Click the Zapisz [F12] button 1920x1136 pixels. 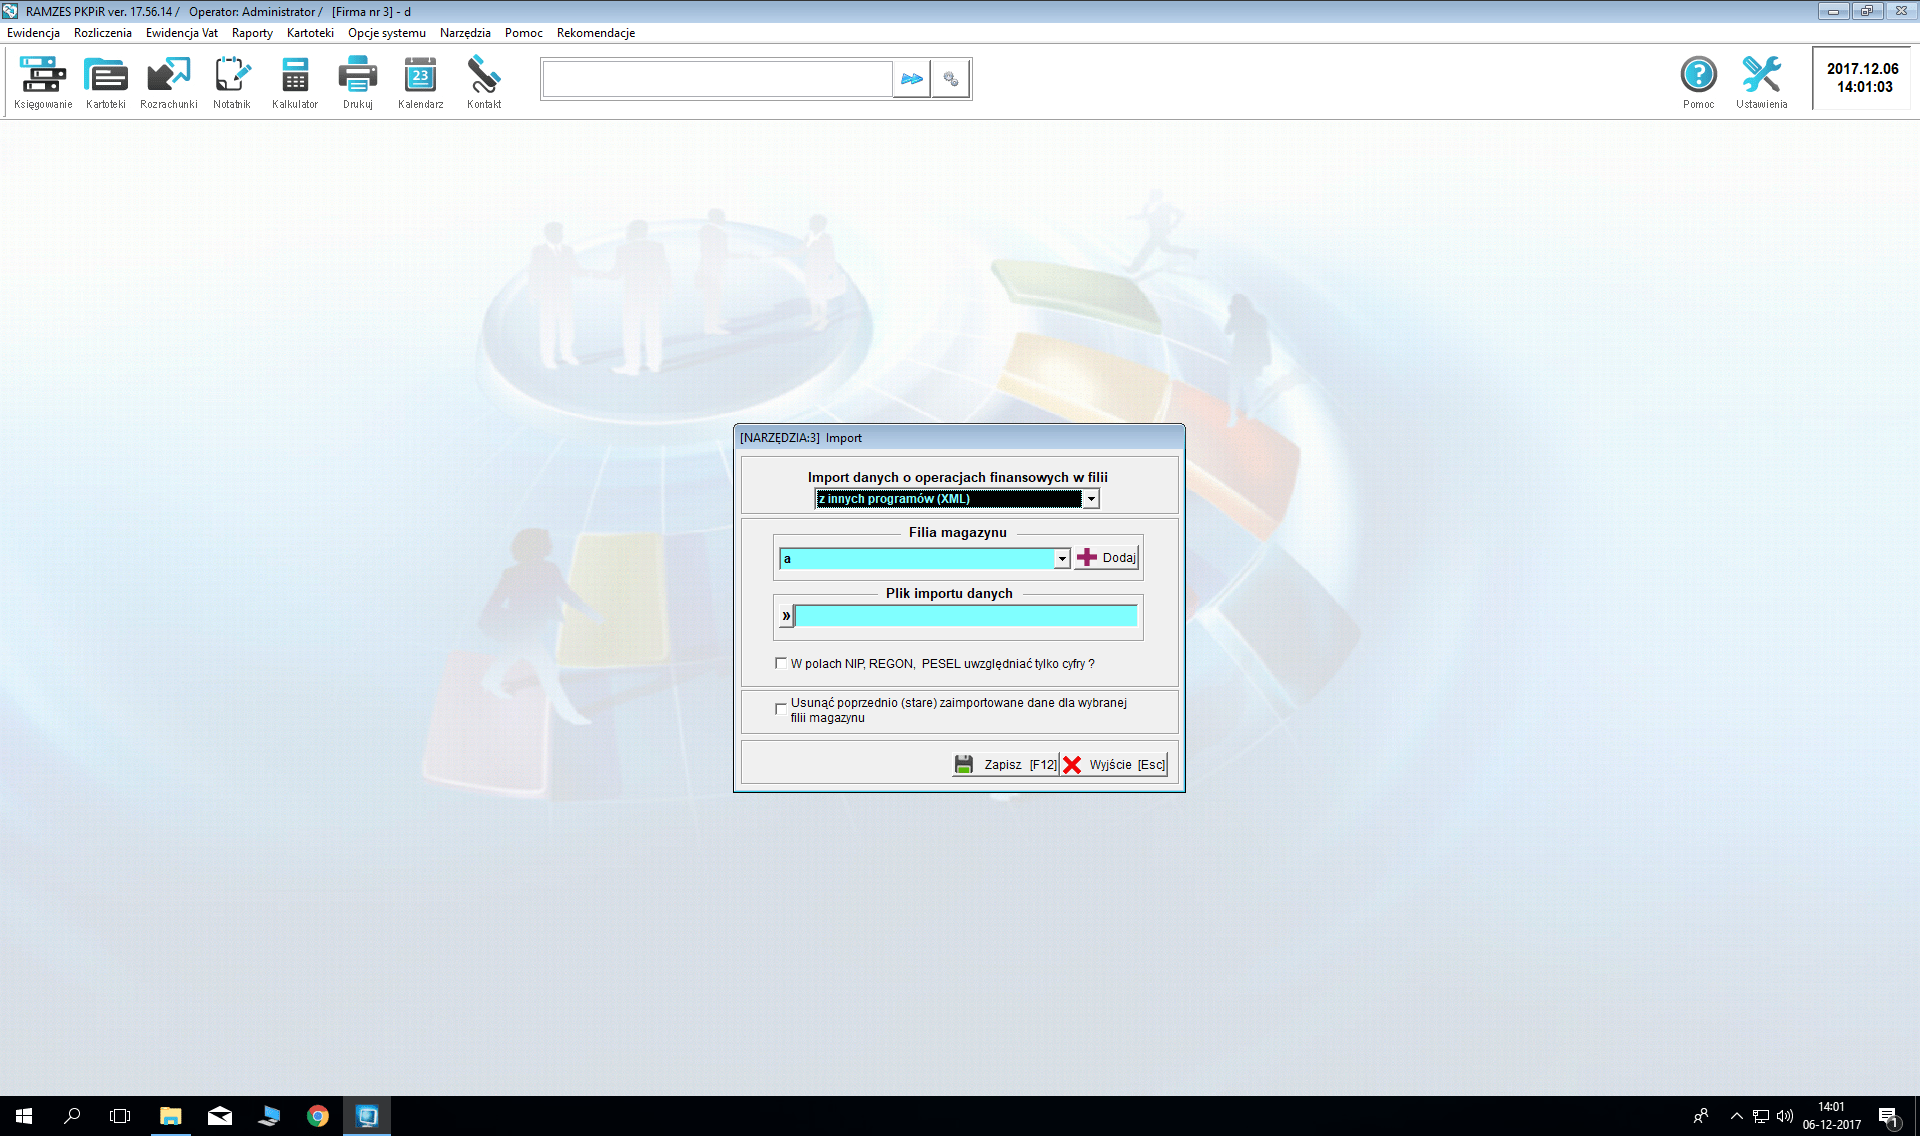tap(1005, 765)
